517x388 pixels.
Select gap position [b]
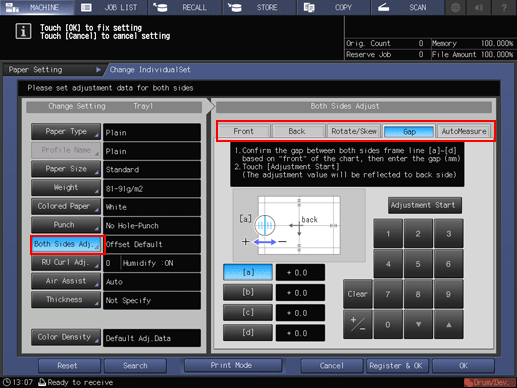click(248, 292)
